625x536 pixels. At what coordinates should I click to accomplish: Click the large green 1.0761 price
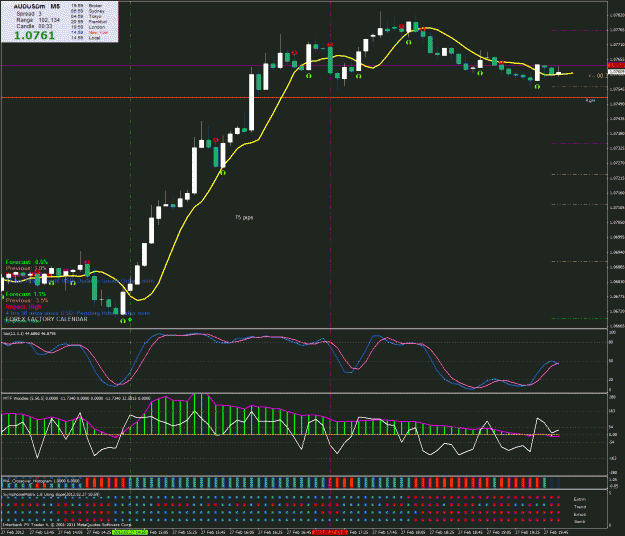tap(34, 35)
